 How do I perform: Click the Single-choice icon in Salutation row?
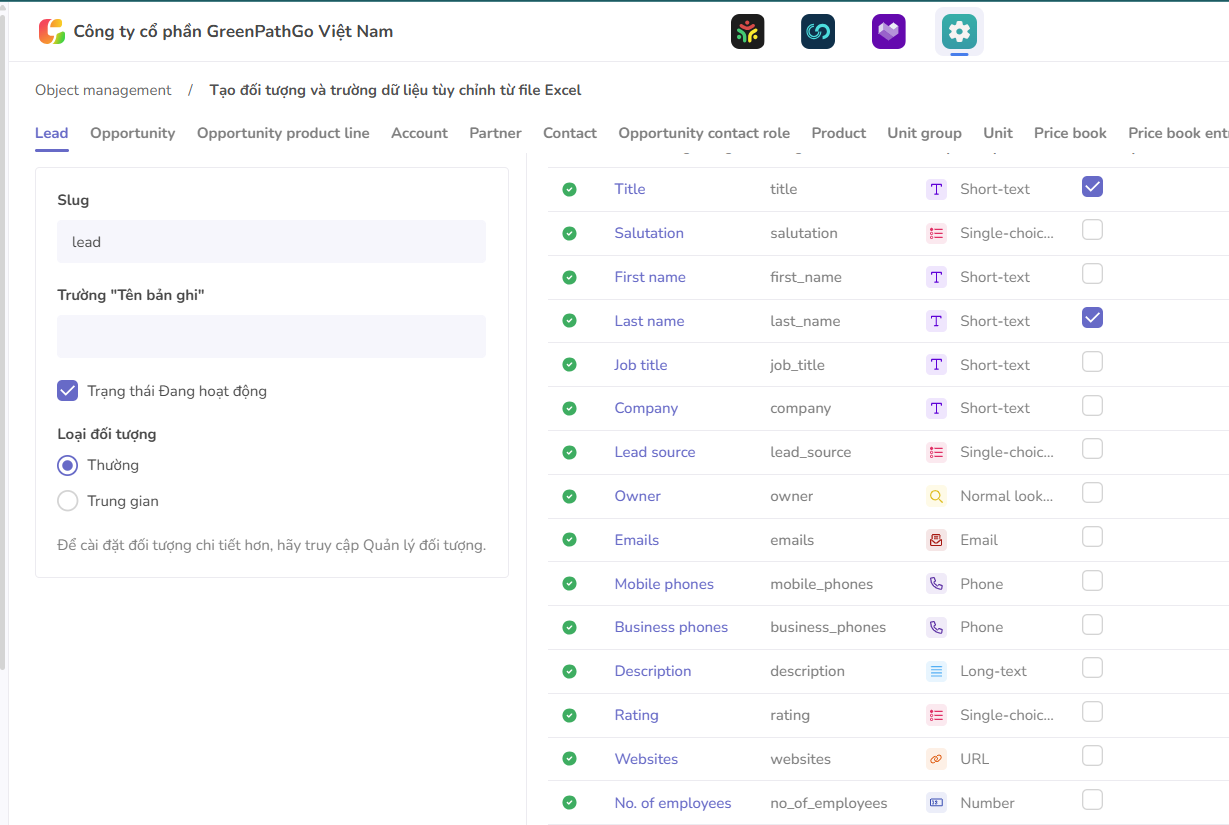[x=936, y=233]
